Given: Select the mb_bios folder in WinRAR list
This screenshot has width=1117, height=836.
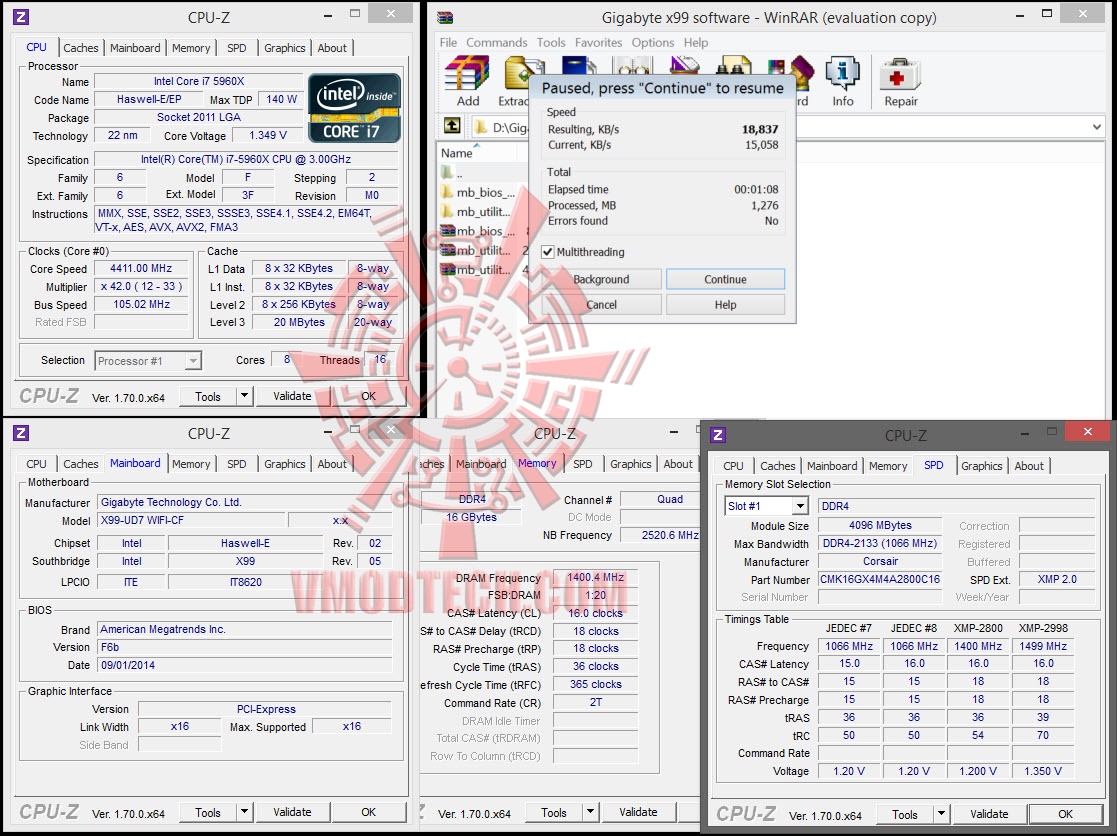Looking at the screenshot, I should click(476, 192).
